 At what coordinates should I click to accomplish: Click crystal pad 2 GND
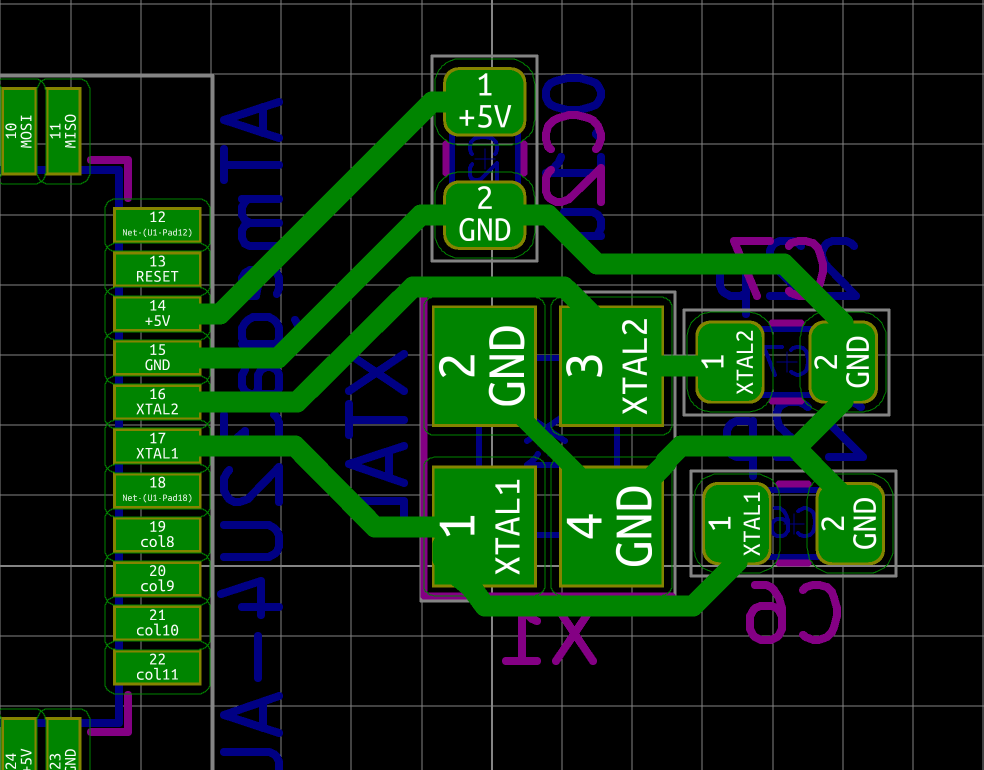pyautogui.click(x=484, y=366)
